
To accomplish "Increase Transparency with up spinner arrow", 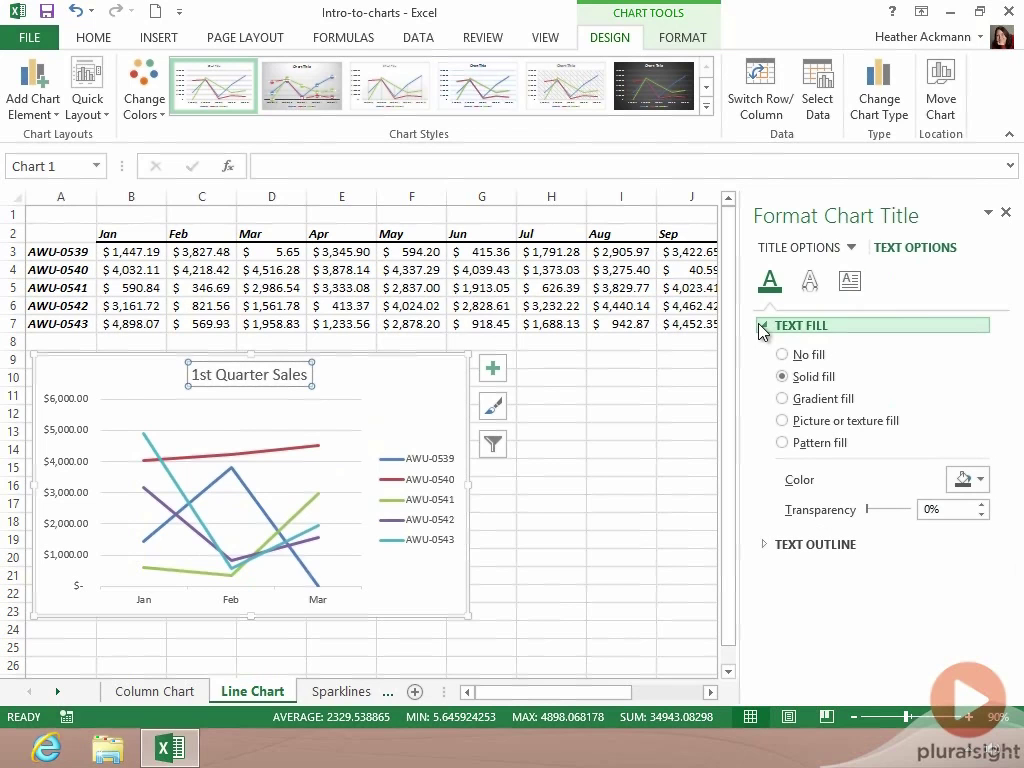I will [x=982, y=505].
